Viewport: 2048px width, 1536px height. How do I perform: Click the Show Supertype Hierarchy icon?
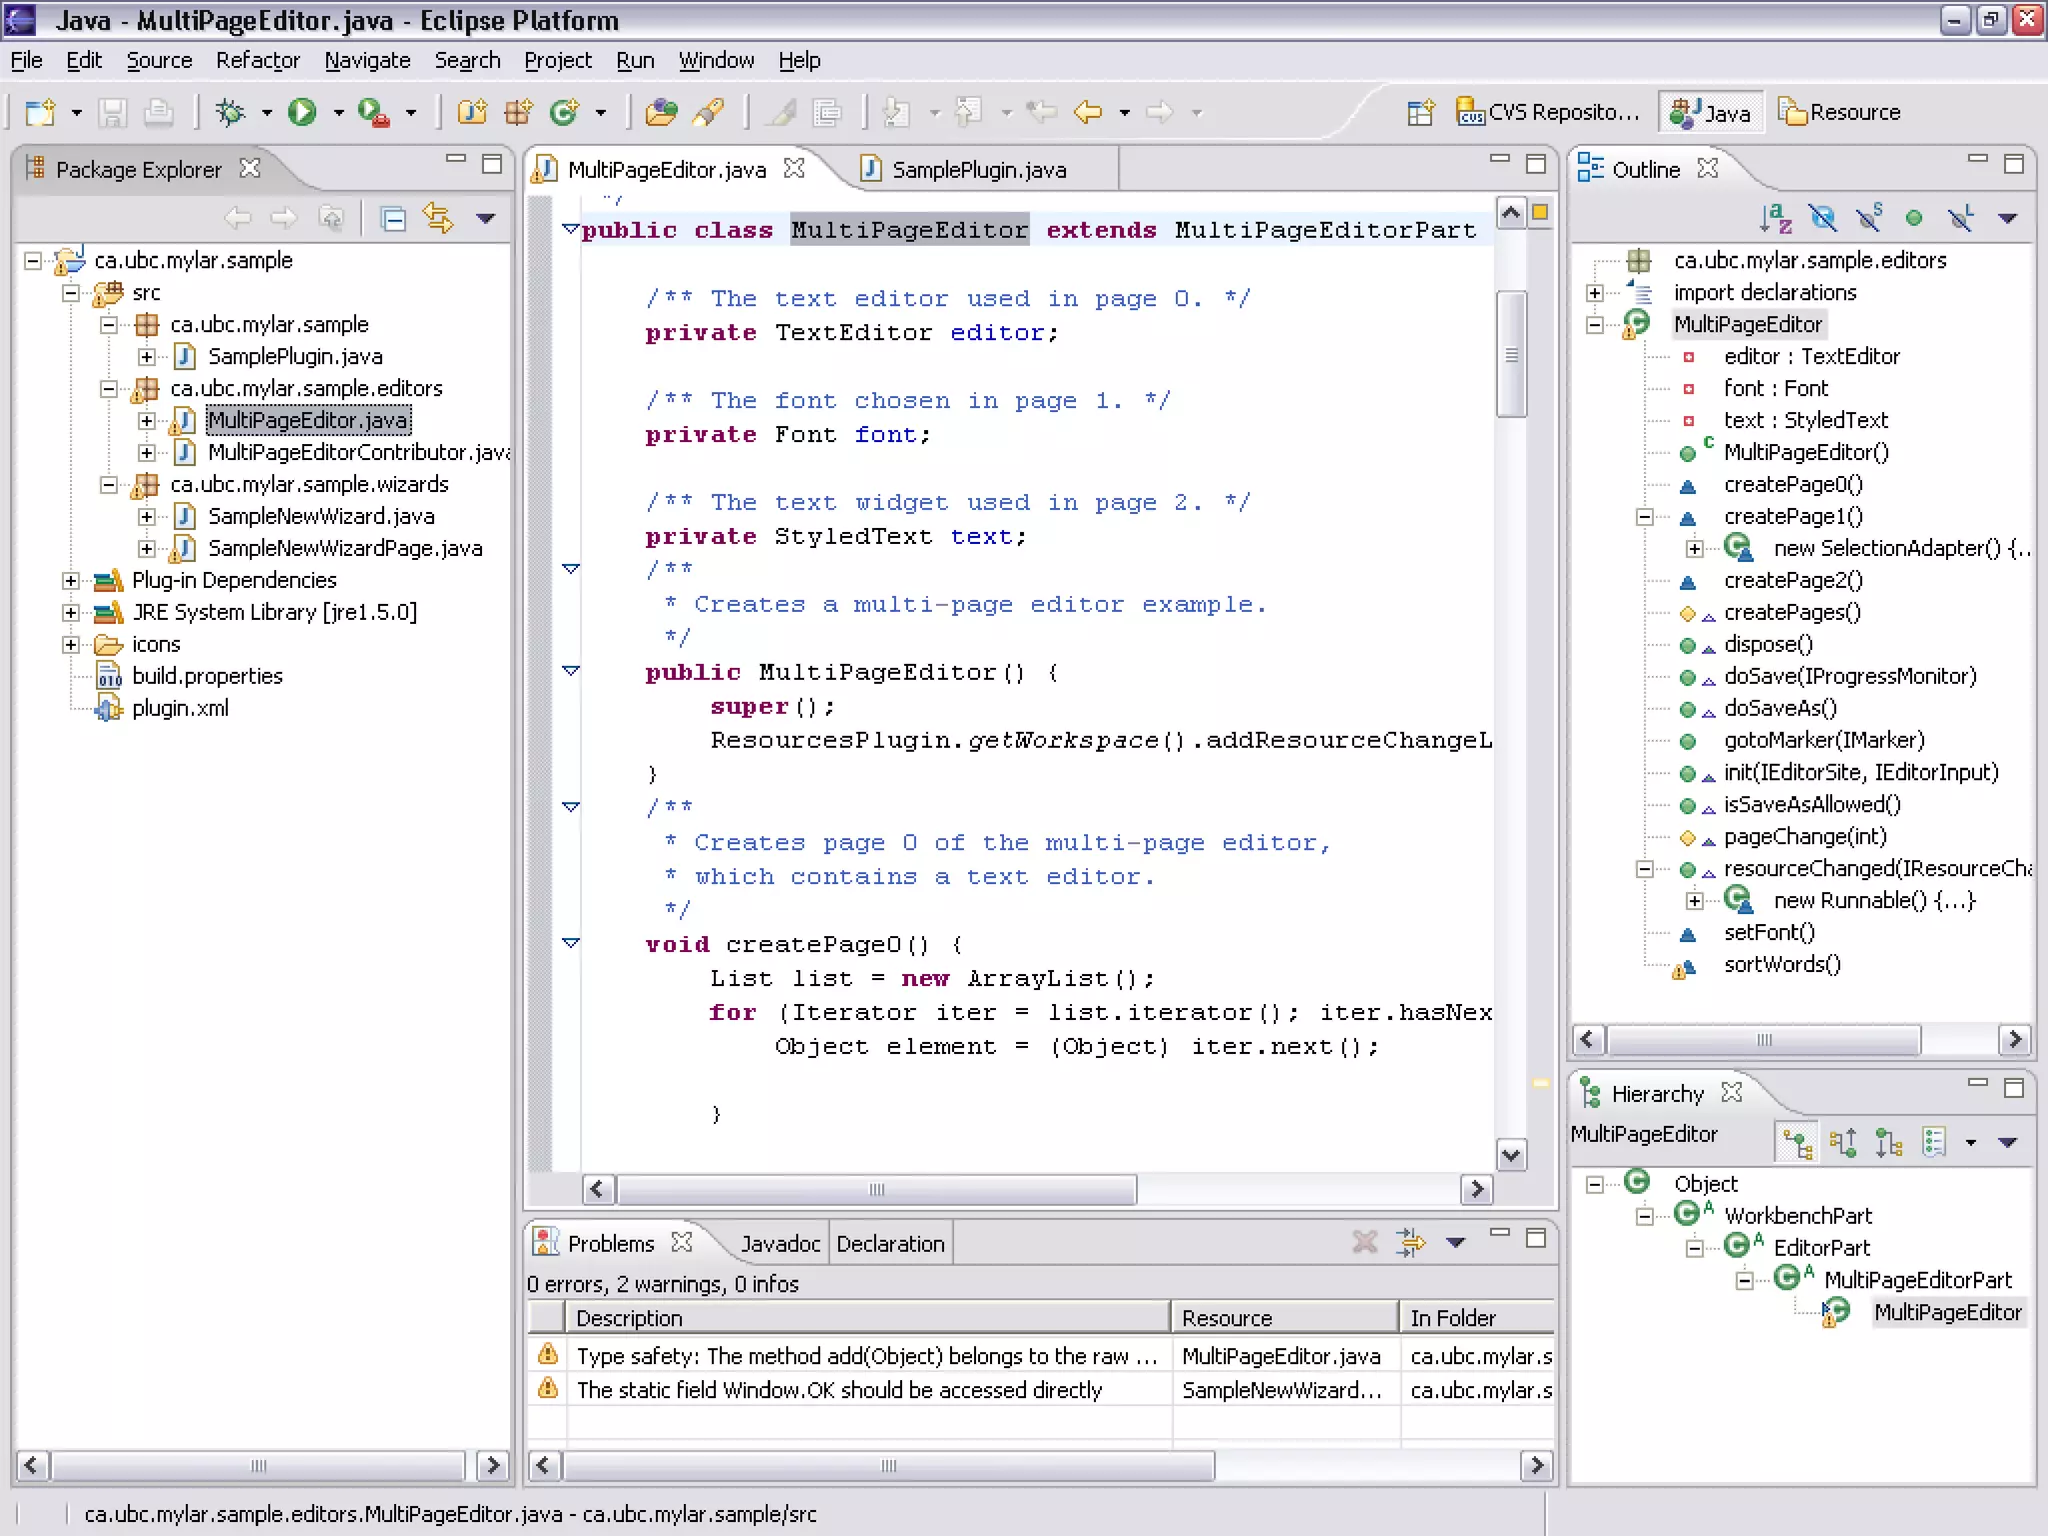(x=1843, y=1142)
